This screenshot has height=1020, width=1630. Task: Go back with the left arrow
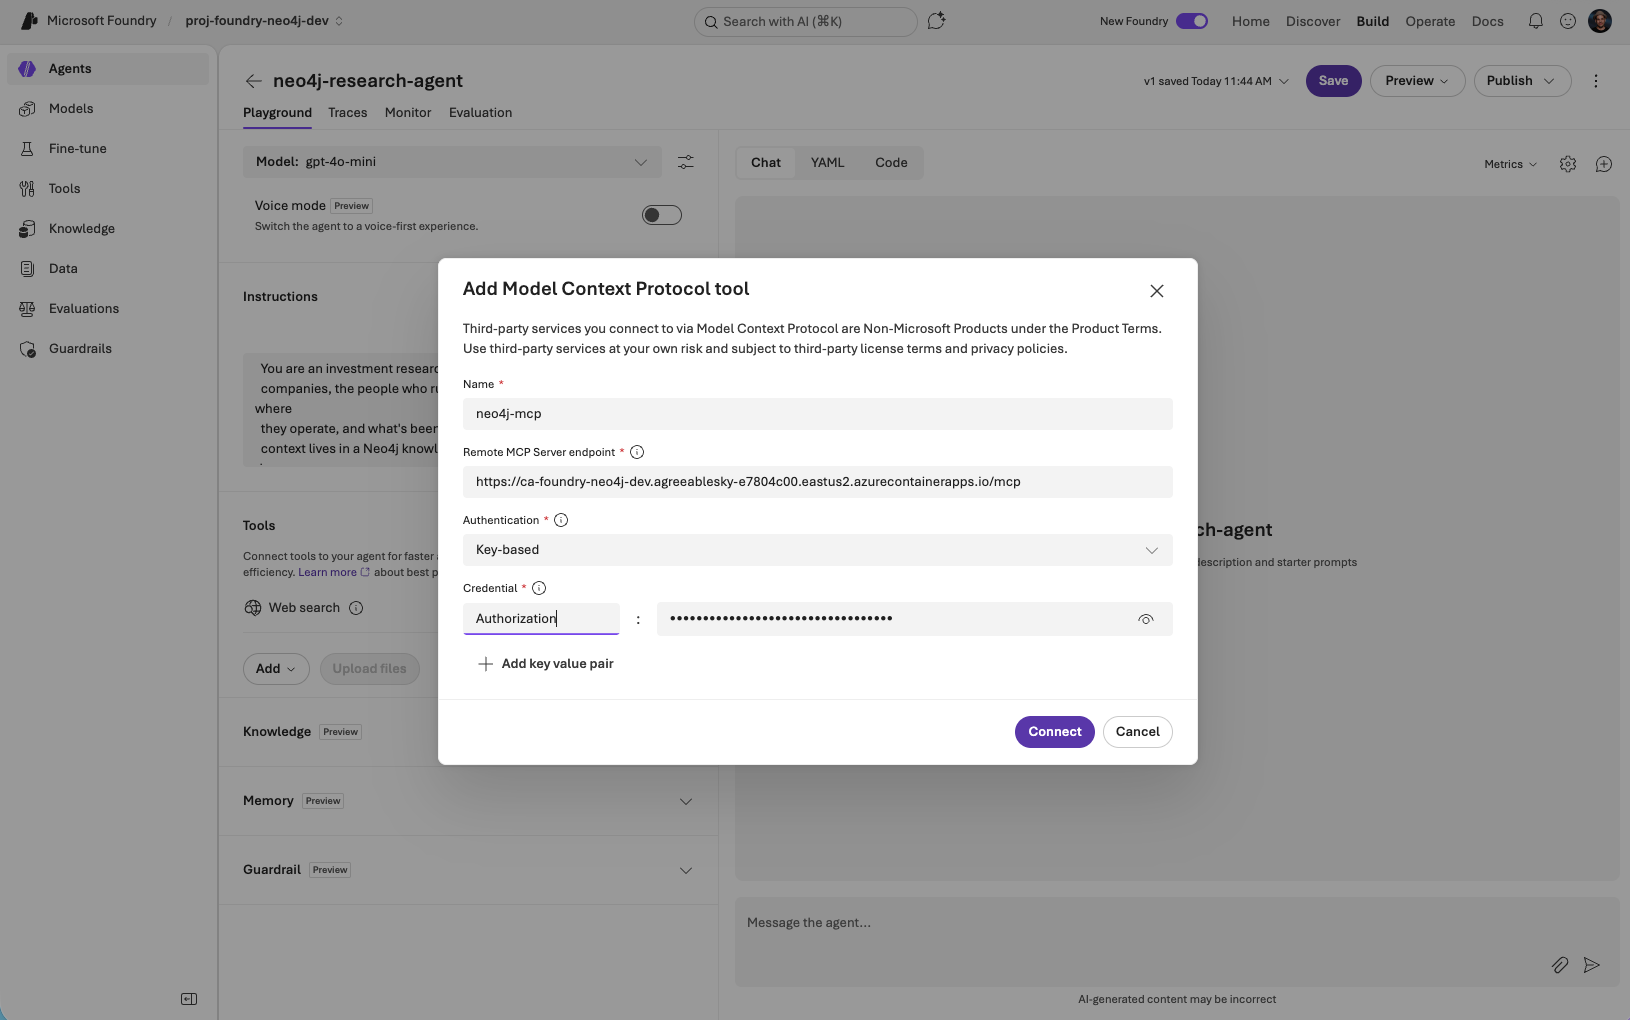(x=254, y=81)
